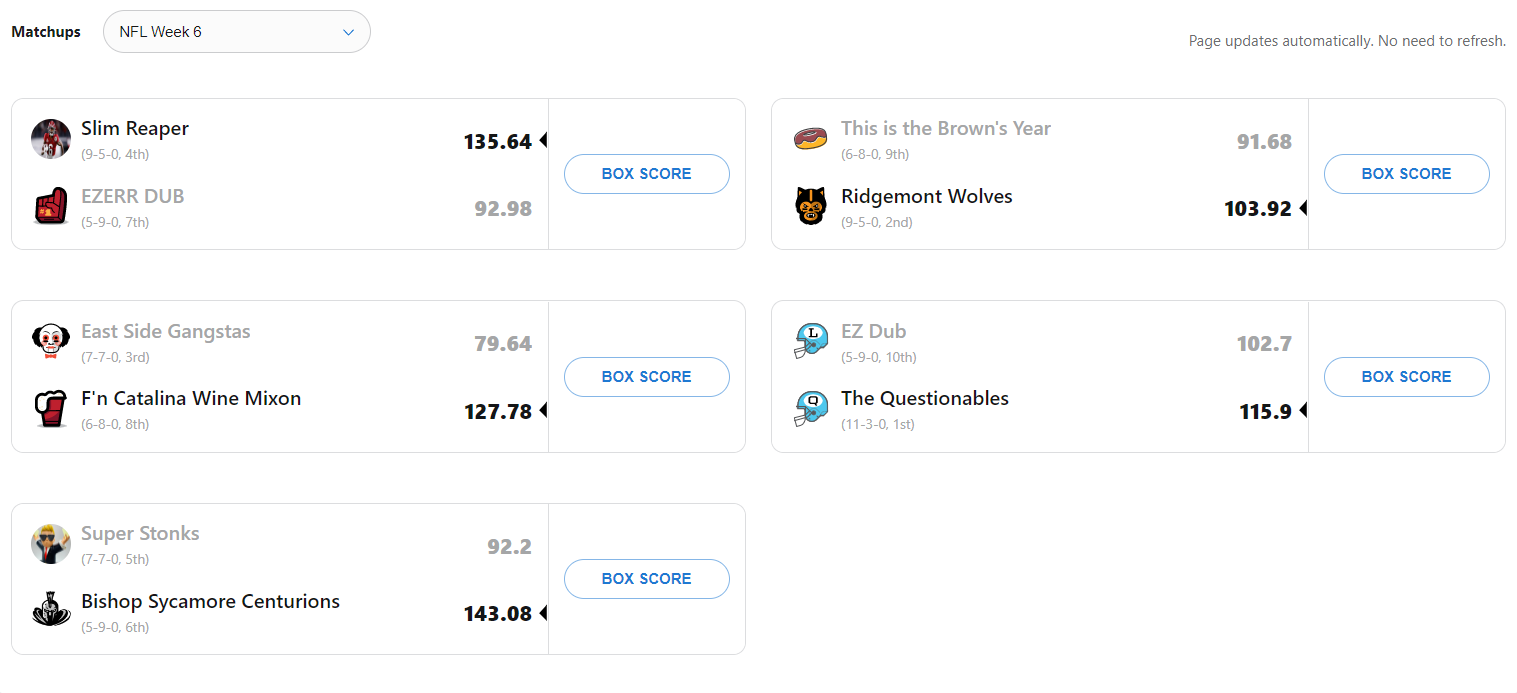Click F'n Catalina Wine Mixon cup logo
This screenshot has width=1517, height=693.
pyautogui.click(x=50, y=409)
